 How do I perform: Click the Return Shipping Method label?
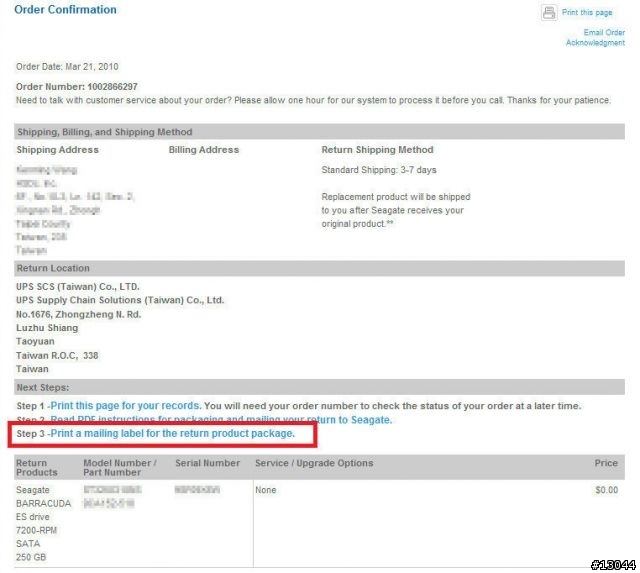point(377,150)
